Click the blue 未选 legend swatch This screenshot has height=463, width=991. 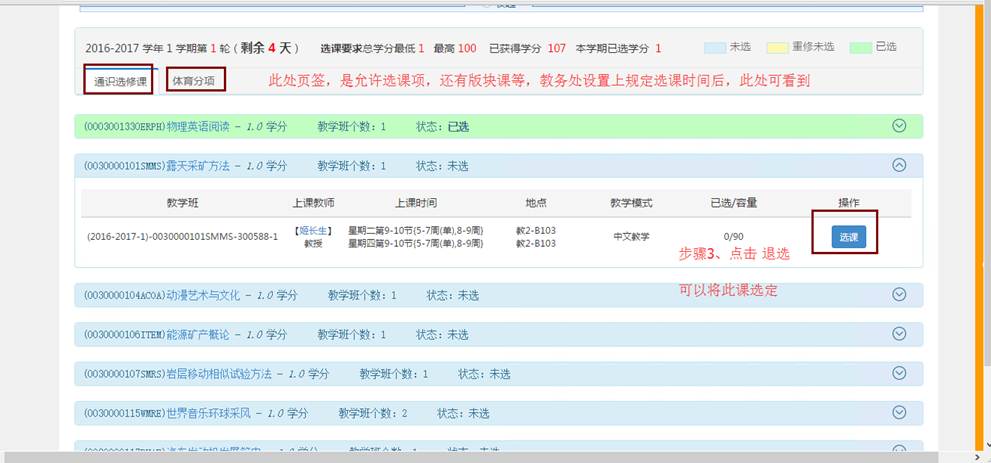coord(715,47)
